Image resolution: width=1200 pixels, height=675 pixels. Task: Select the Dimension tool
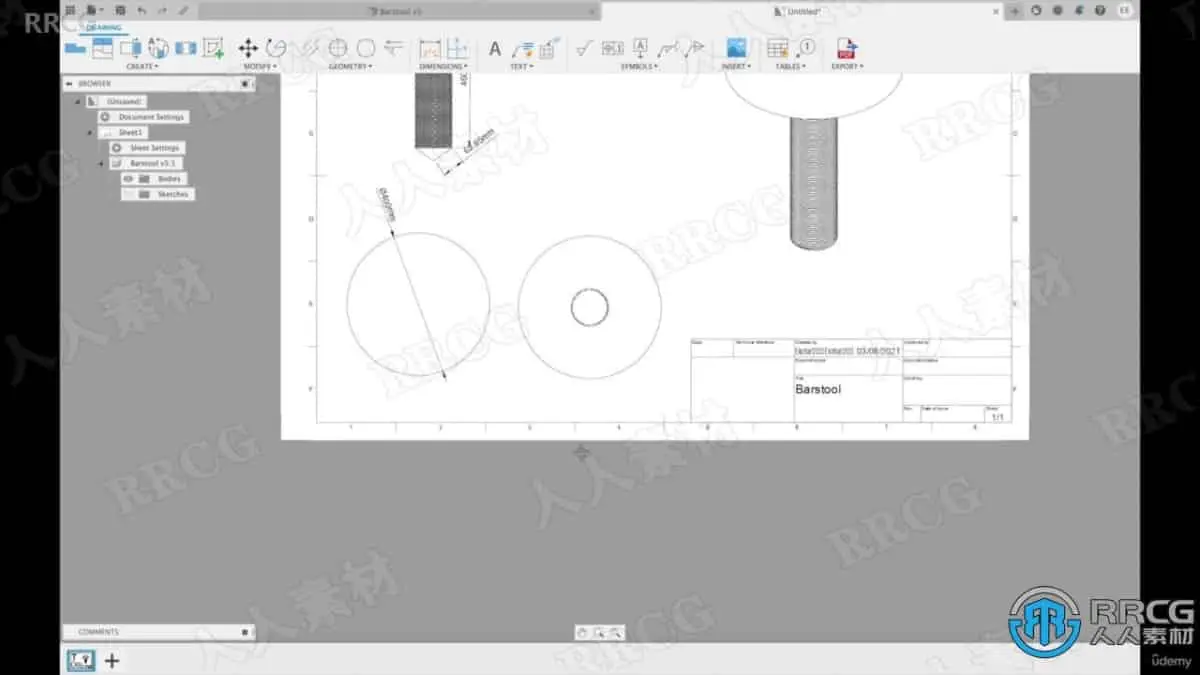pos(430,47)
